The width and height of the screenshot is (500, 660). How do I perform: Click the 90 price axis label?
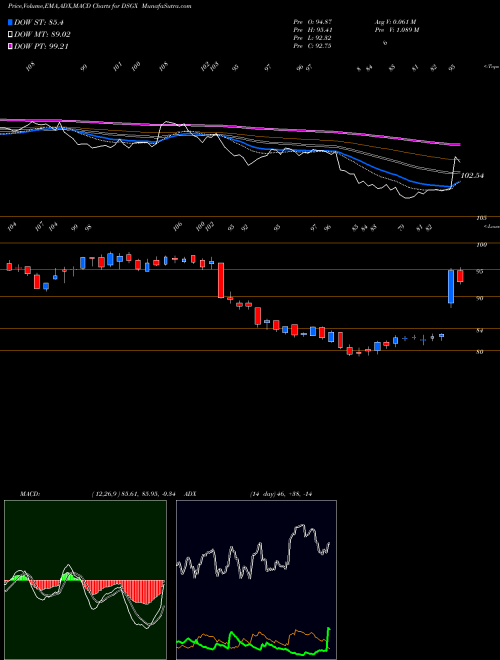(480, 298)
